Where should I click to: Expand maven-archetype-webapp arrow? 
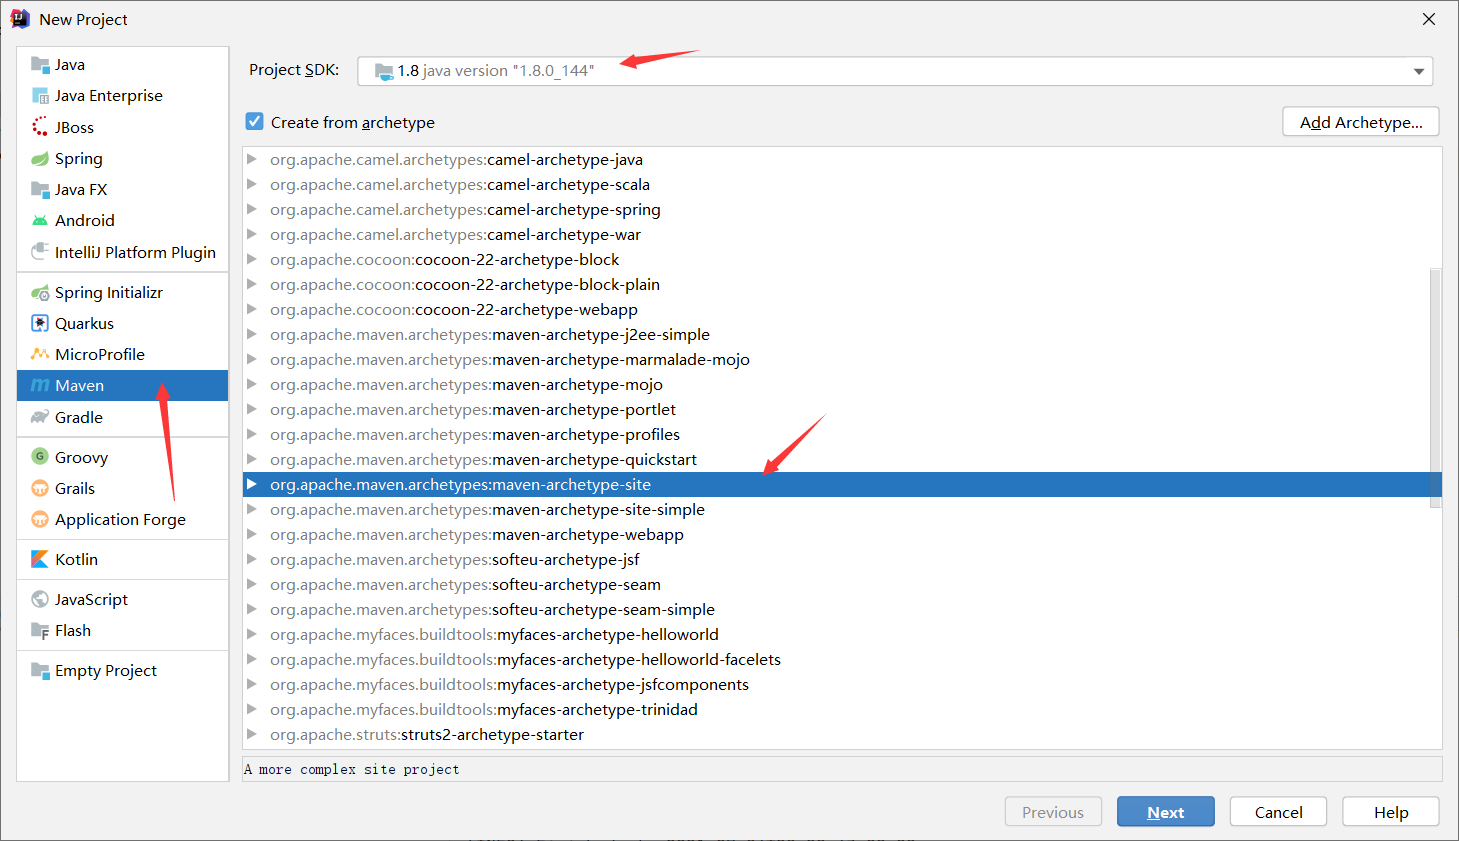[x=252, y=534]
